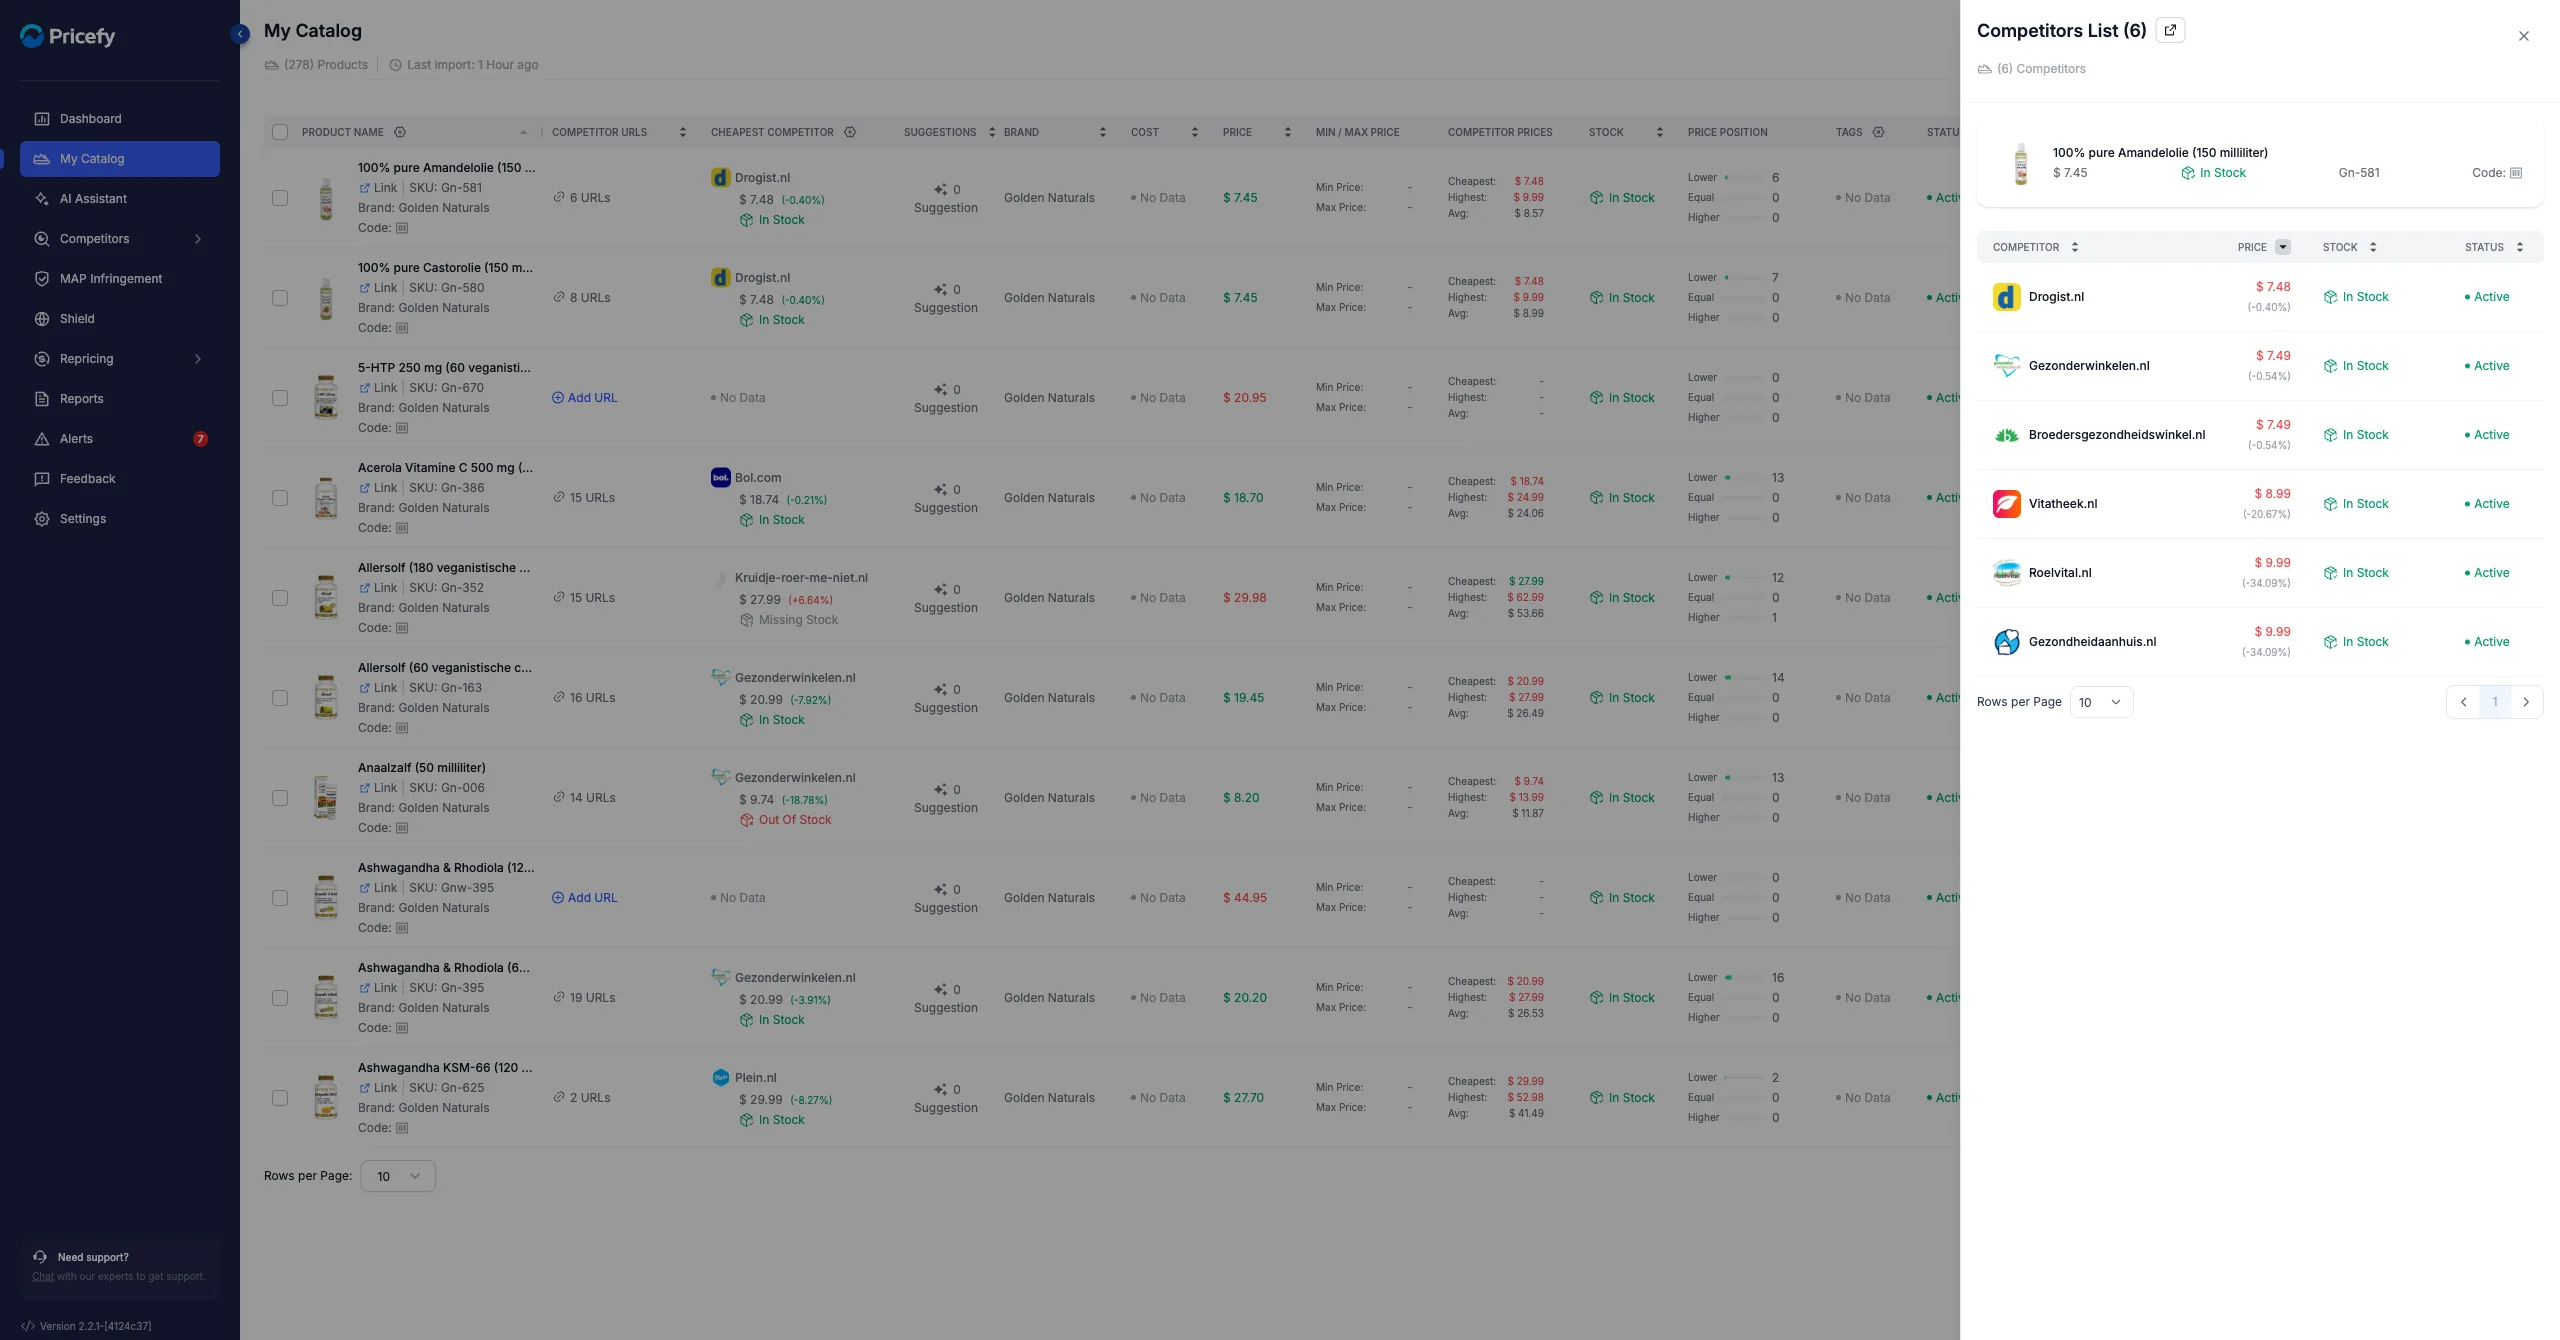2560x1340 pixels.
Task: Click the Need support headset icon
Action: pyautogui.click(x=40, y=1257)
